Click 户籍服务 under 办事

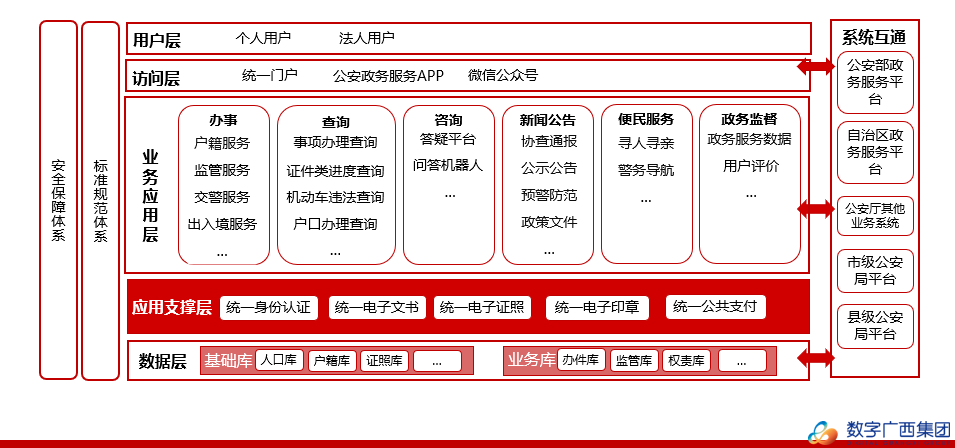tap(222, 143)
